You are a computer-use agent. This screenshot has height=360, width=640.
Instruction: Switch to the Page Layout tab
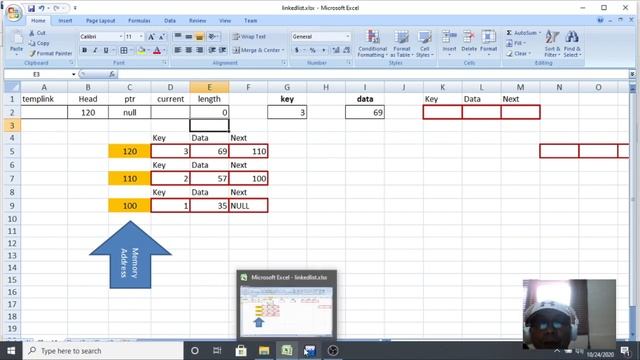point(100,21)
